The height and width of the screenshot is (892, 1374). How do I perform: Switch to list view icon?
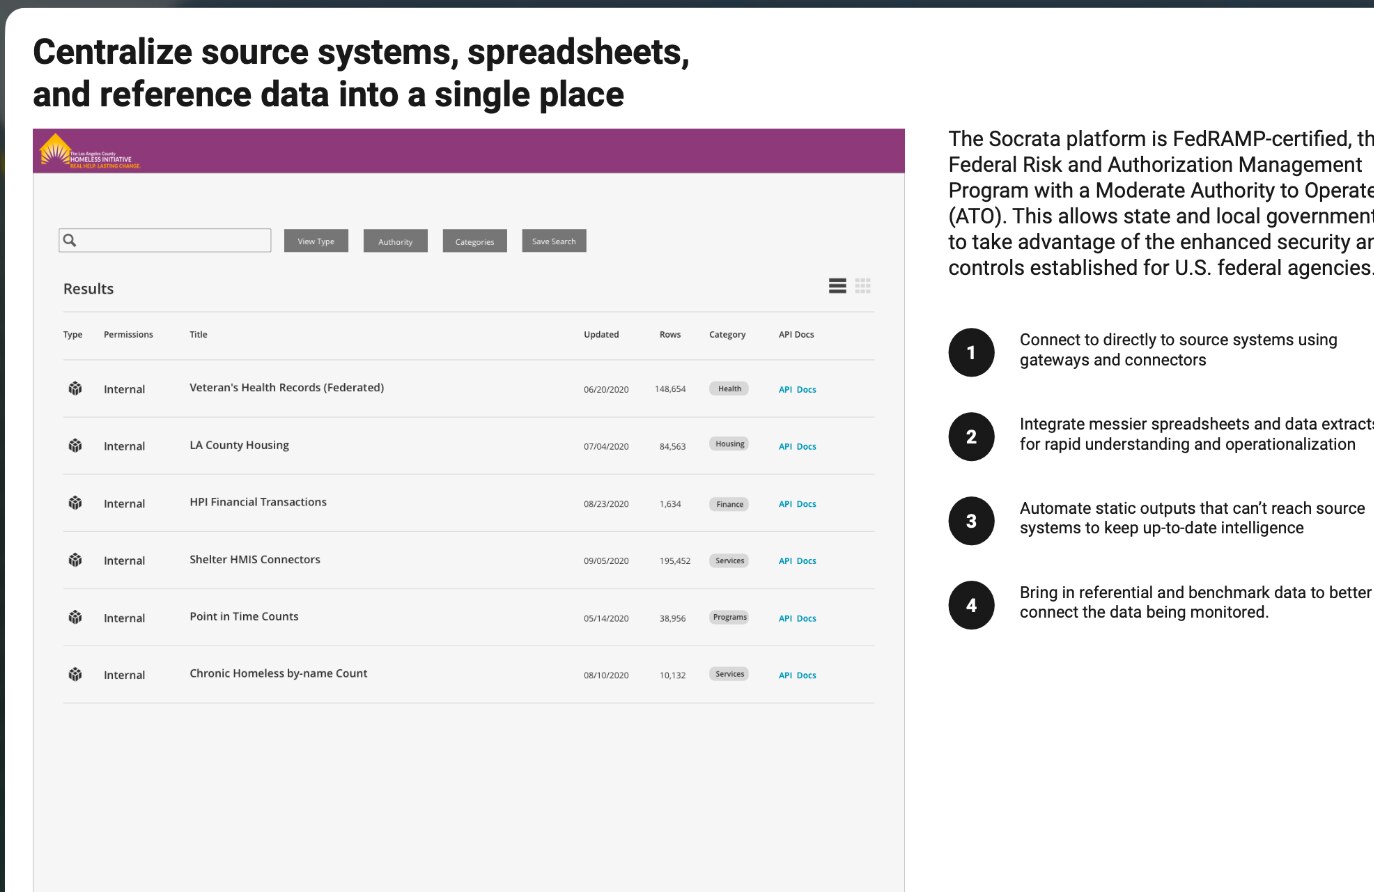point(838,286)
